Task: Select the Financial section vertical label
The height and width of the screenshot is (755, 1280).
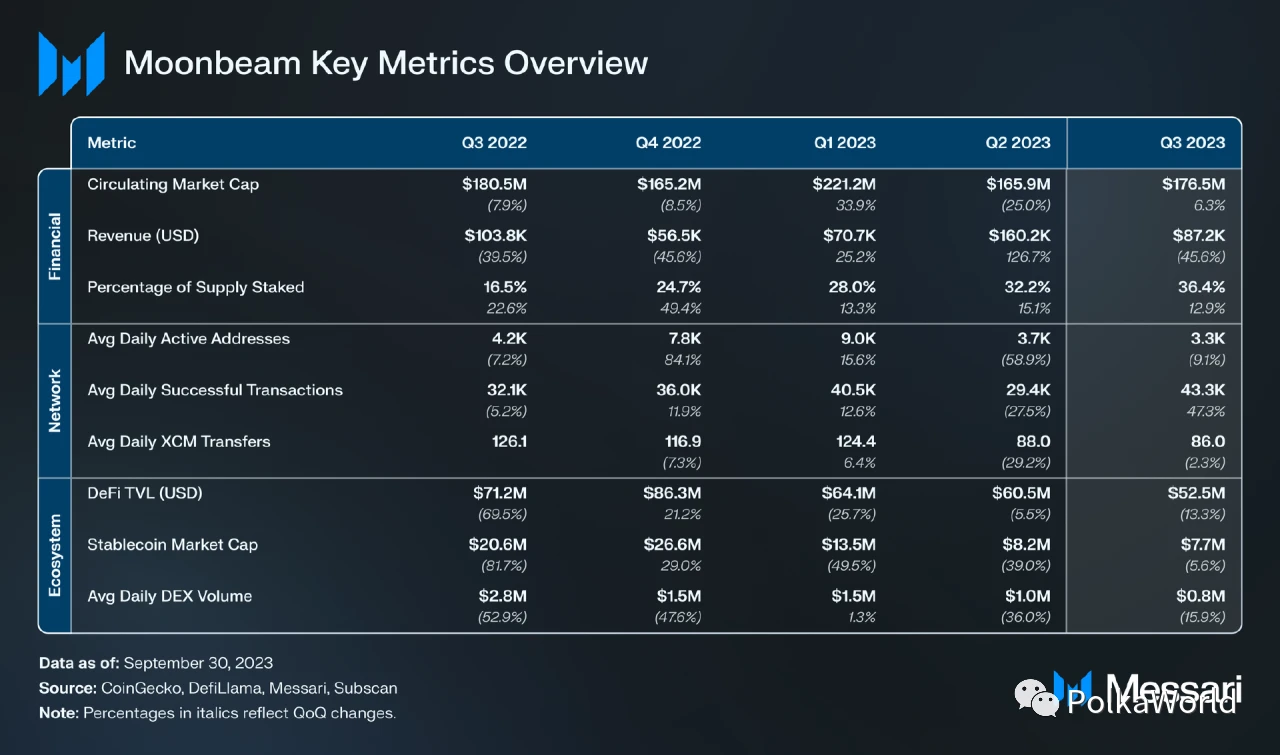Action: tap(55, 245)
